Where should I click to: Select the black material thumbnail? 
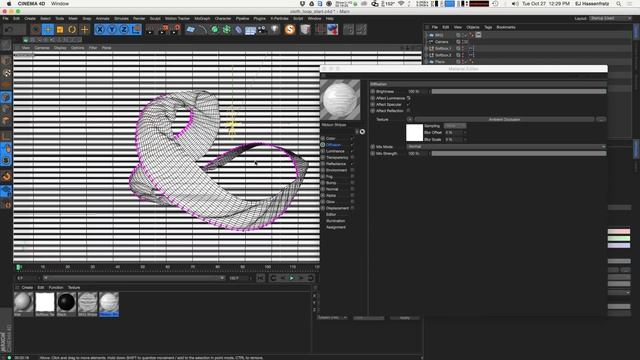(x=66, y=302)
